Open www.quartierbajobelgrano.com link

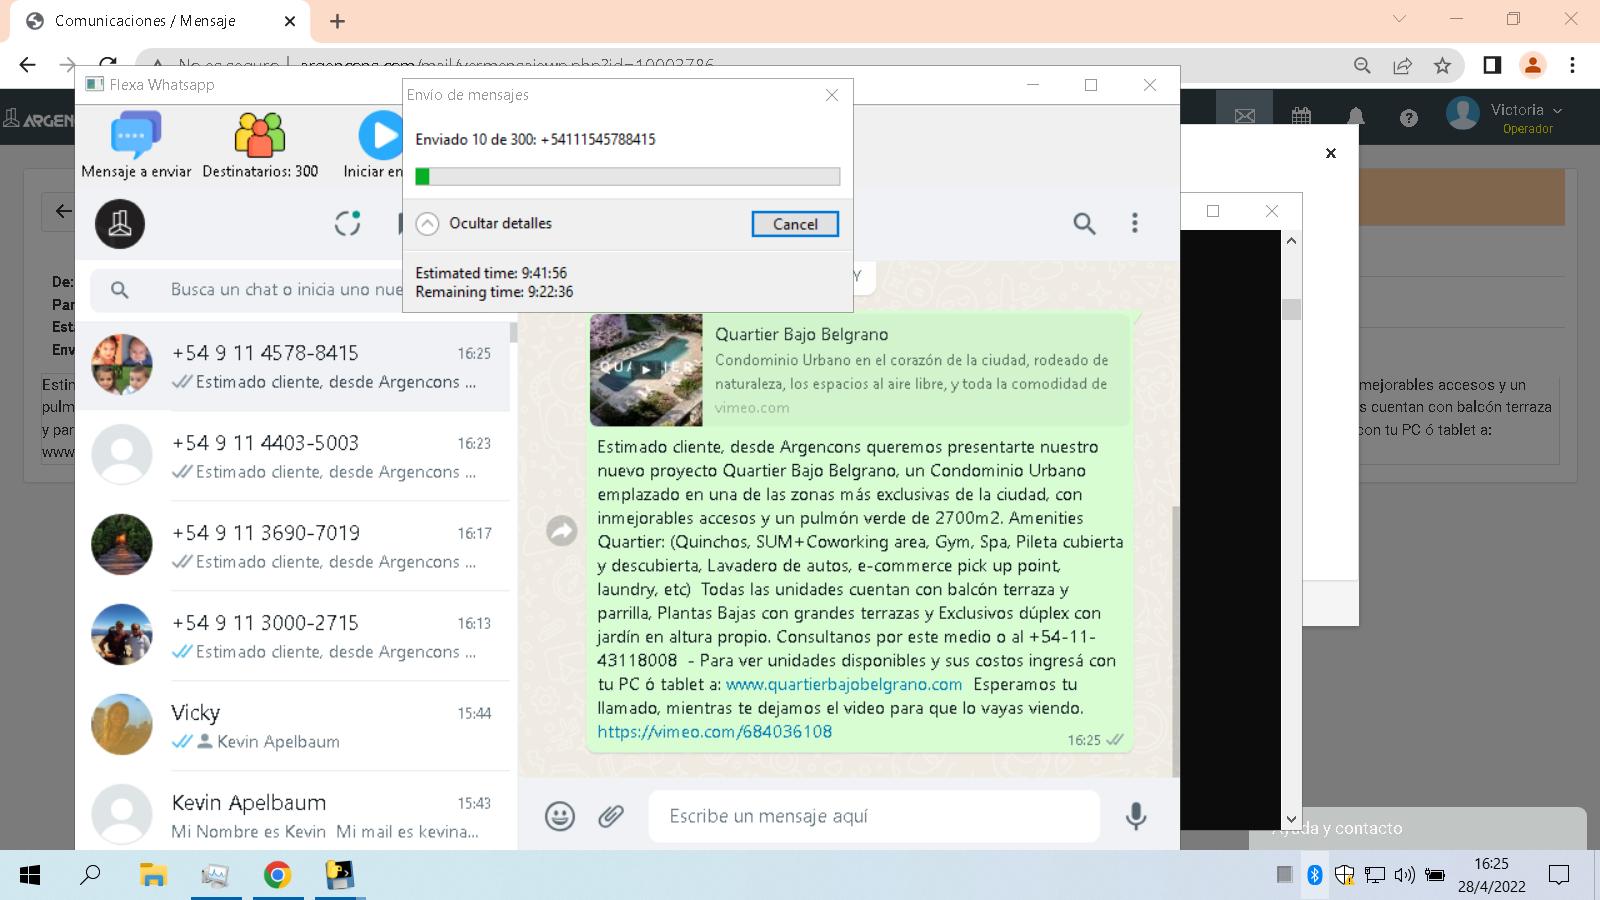click(844, 685)
